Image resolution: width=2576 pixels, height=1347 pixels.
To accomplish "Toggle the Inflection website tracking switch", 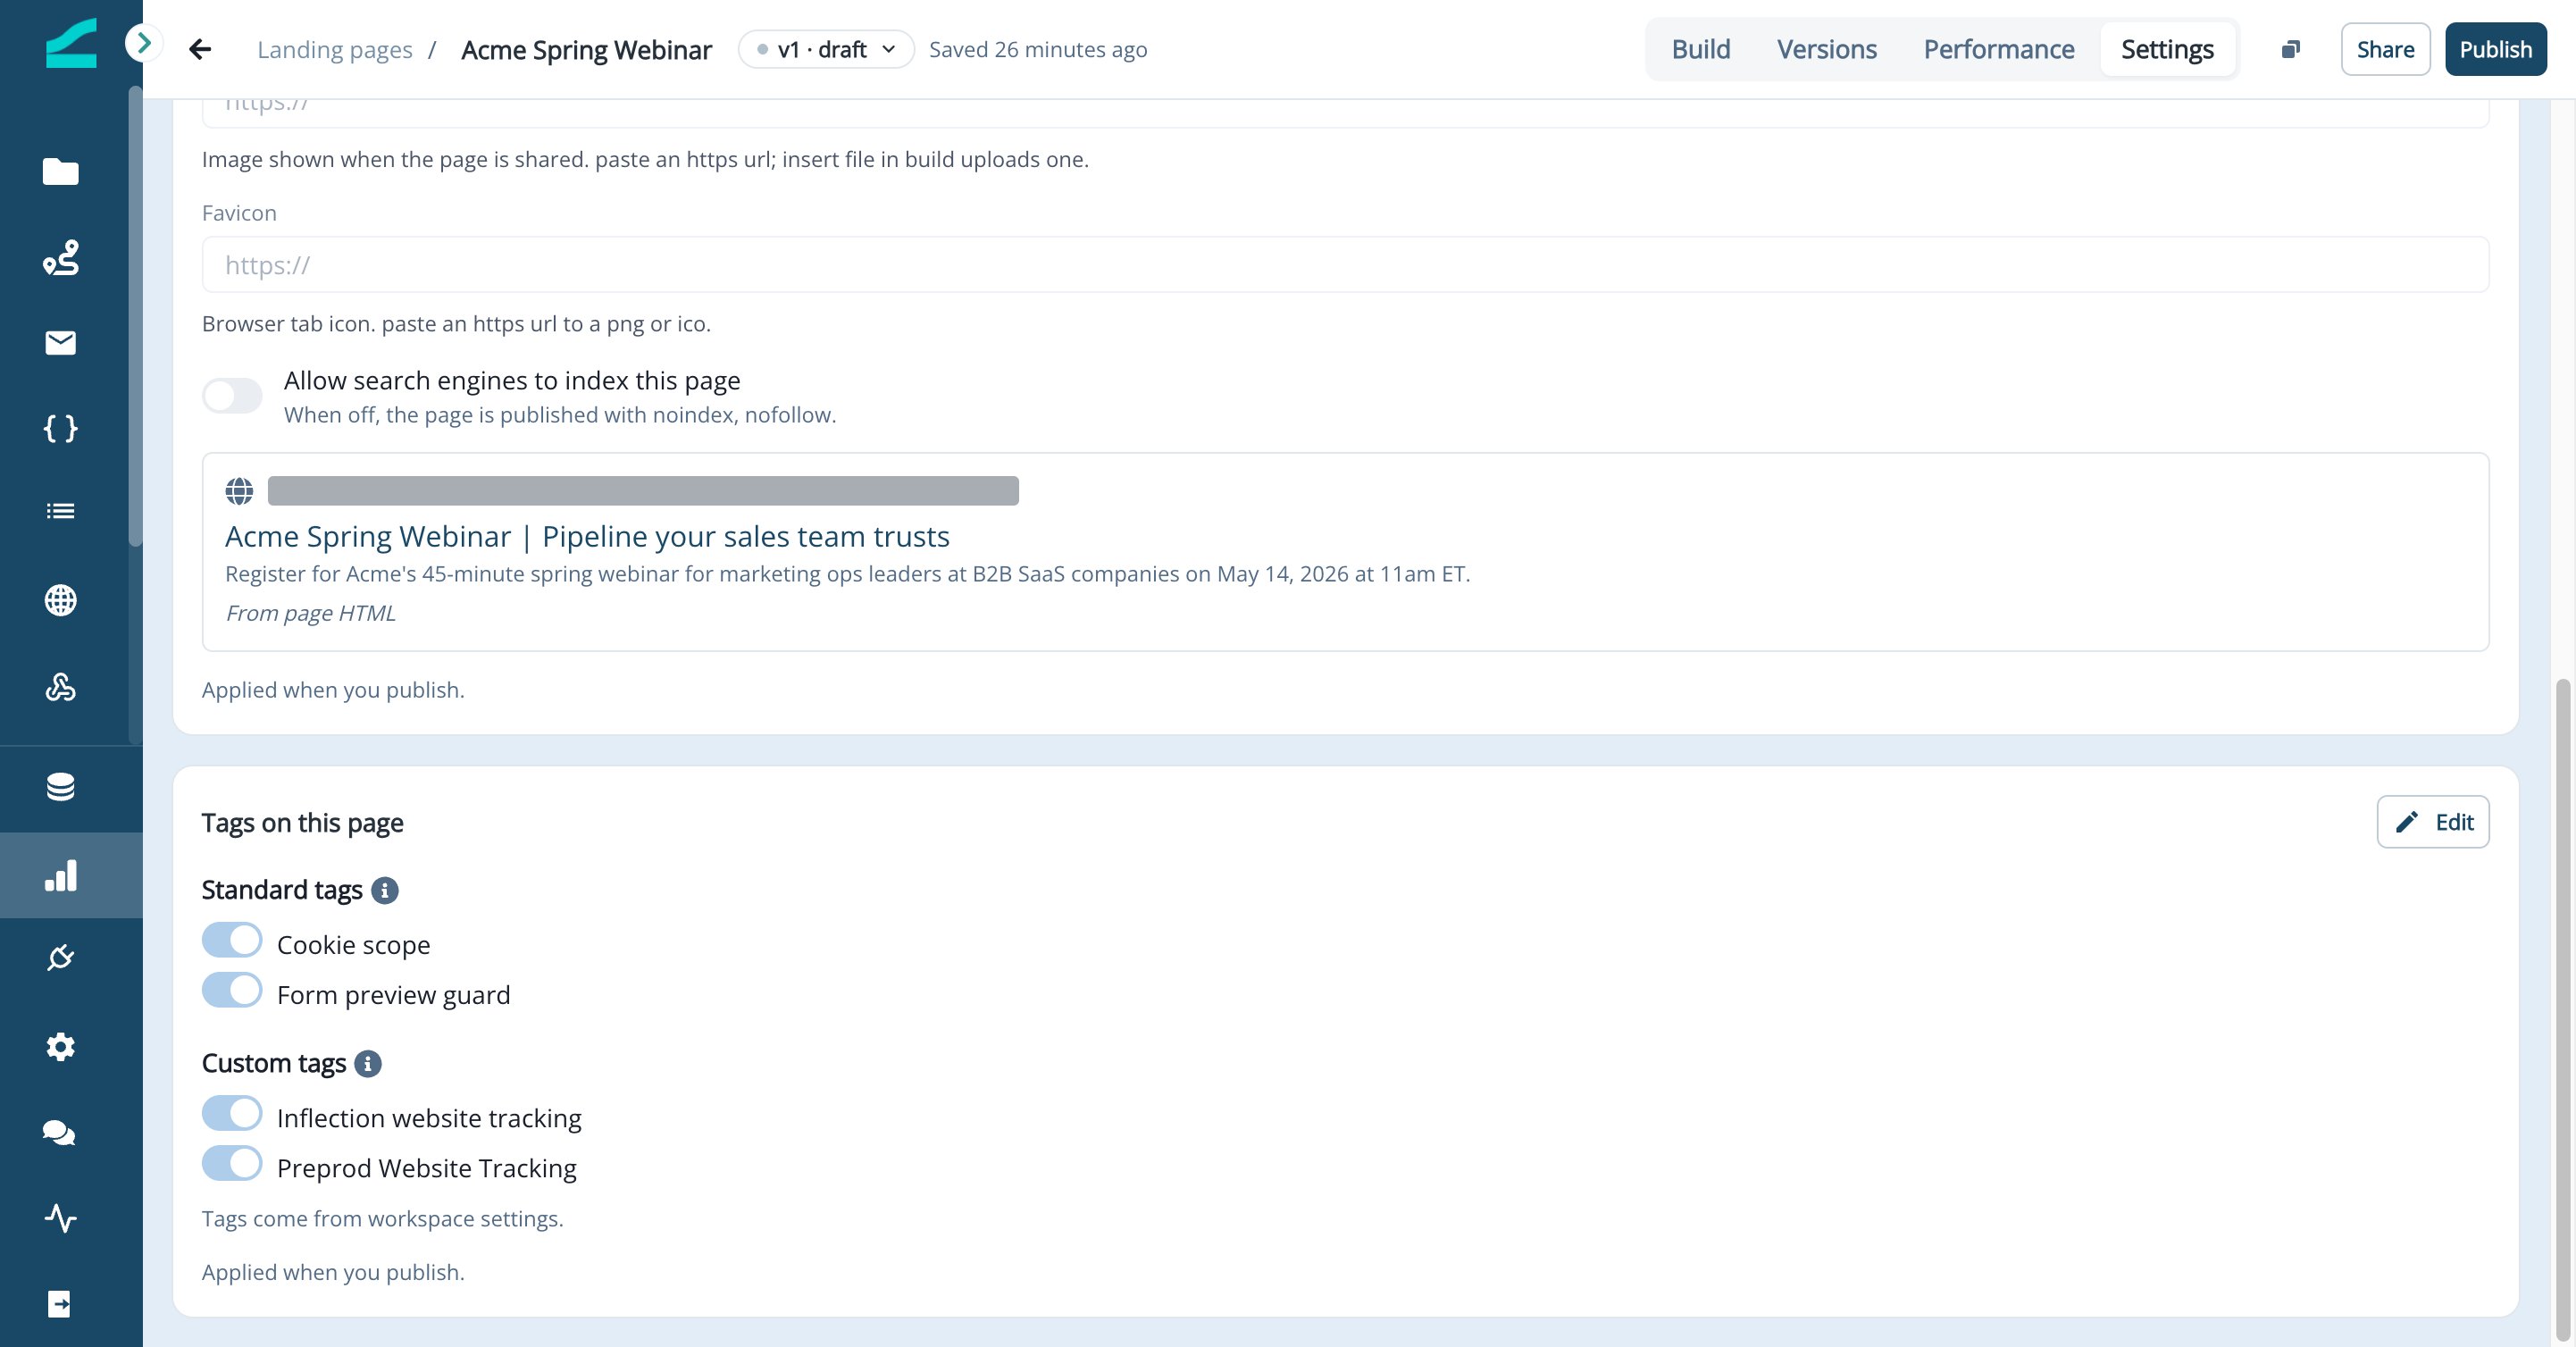I will click(x=232, y=1113).
